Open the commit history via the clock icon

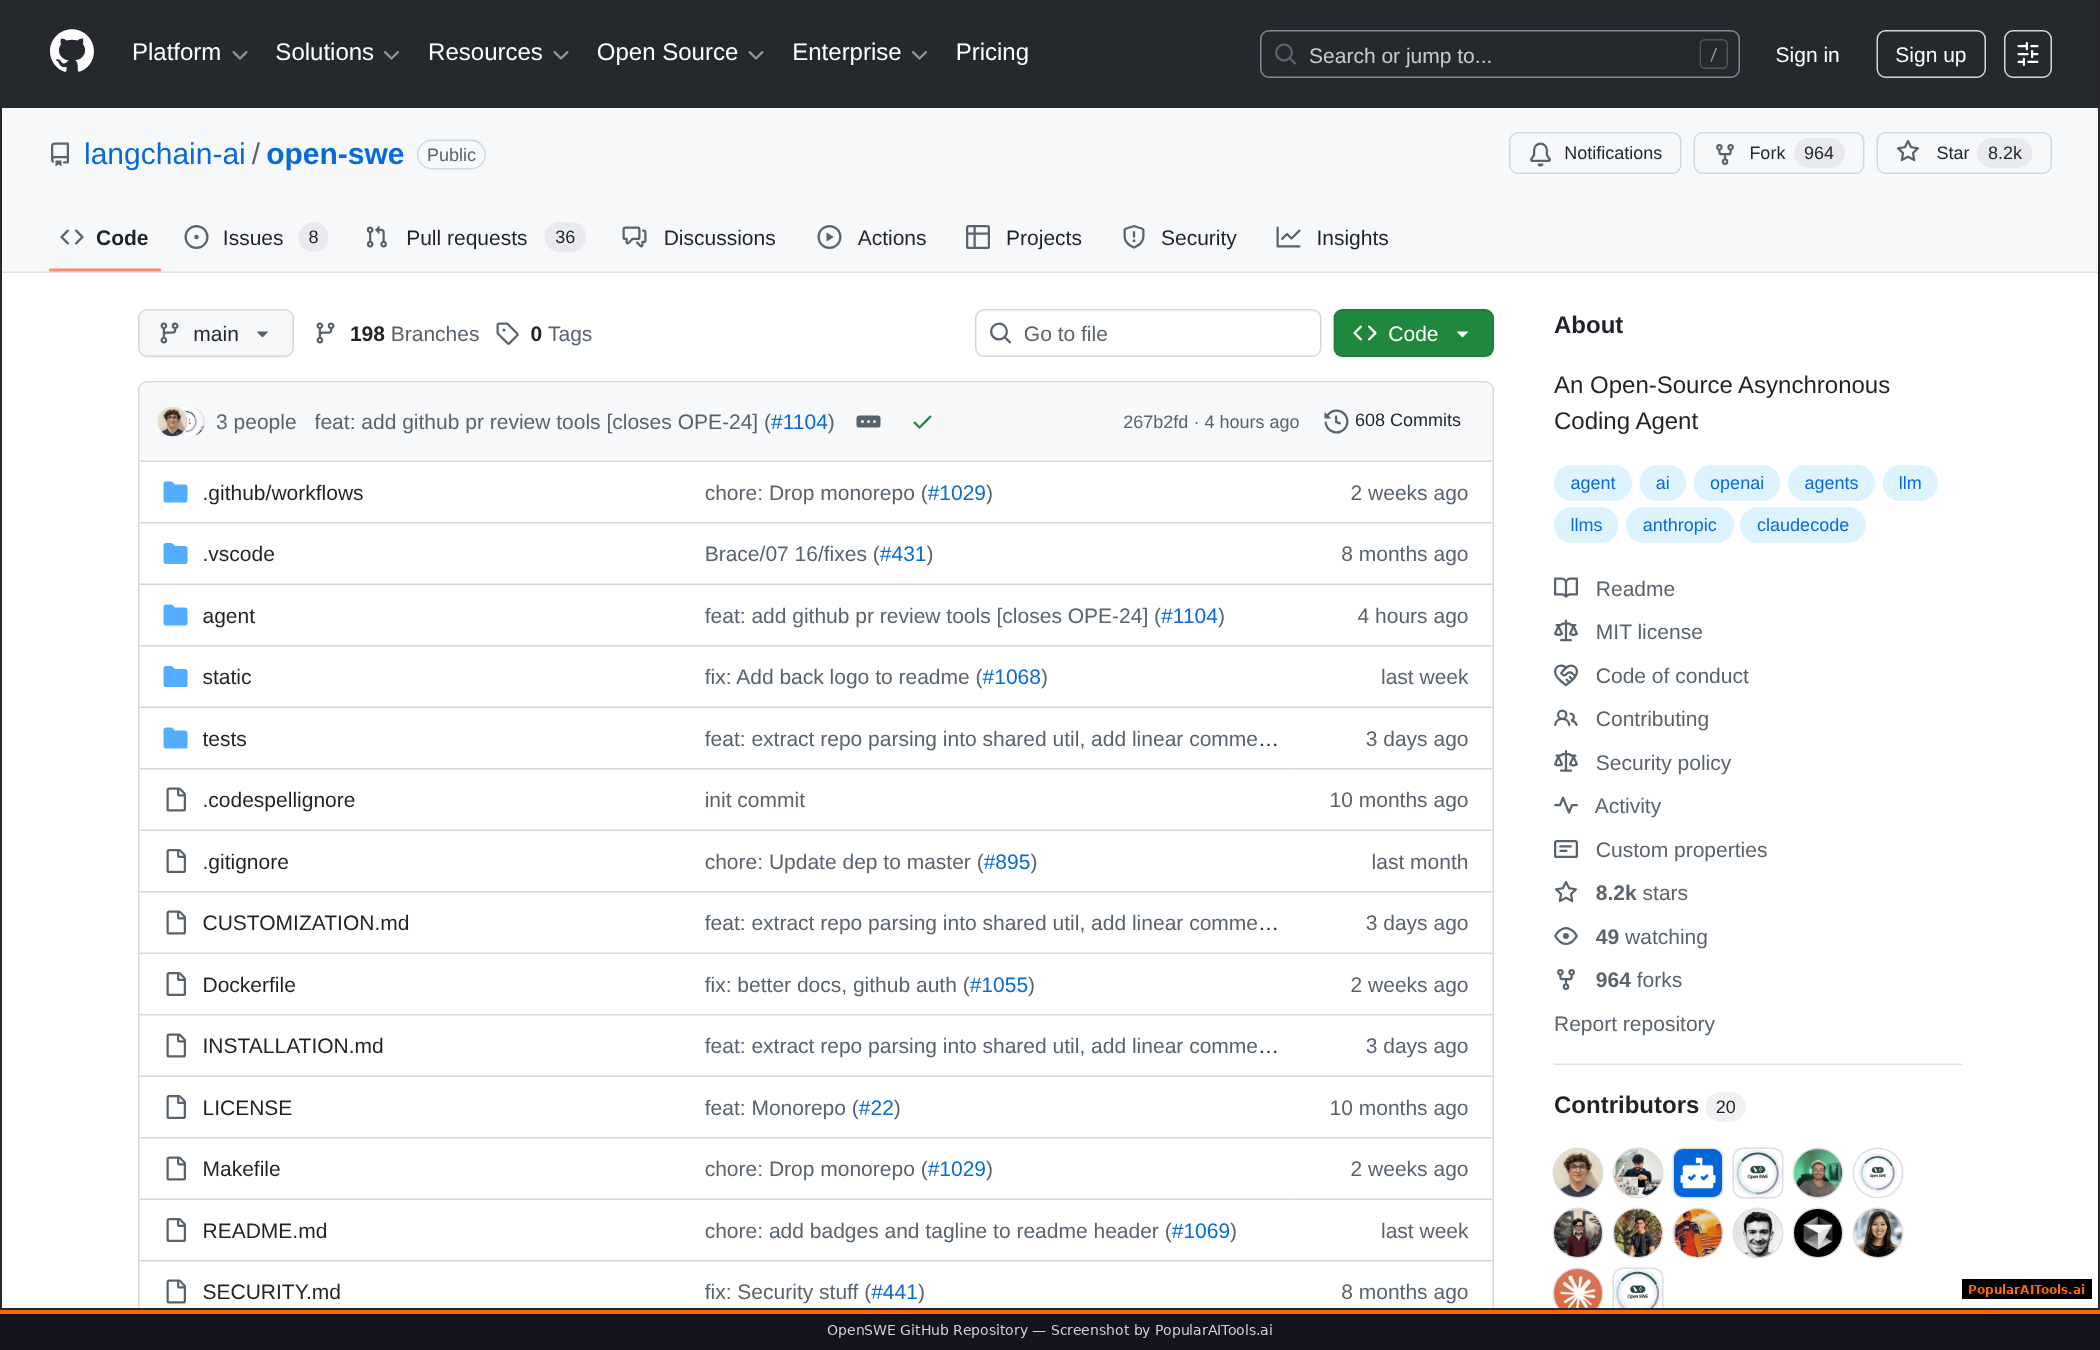pos(1336,421)
